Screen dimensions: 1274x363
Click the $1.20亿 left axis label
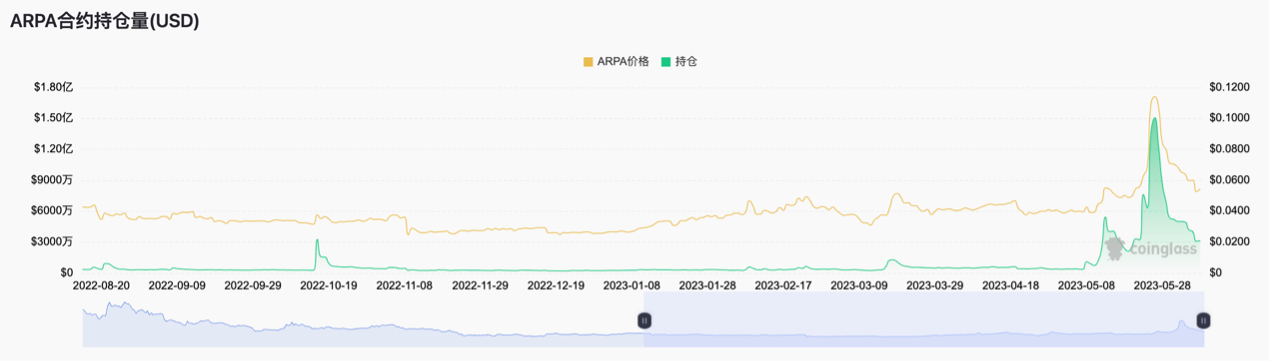coord(54,149)
